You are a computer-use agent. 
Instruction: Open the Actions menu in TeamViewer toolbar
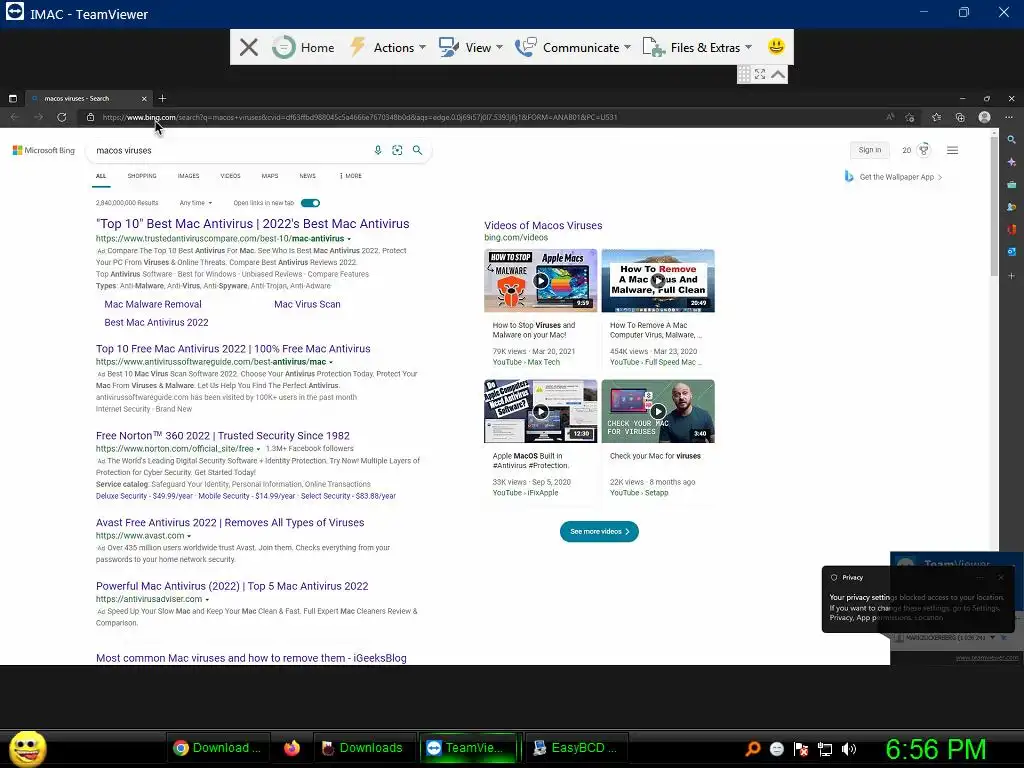[x=388, y=47]
